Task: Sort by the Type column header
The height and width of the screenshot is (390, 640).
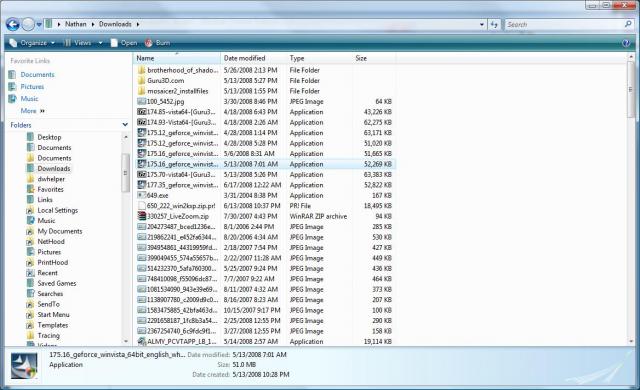Action: click(319, 58)
